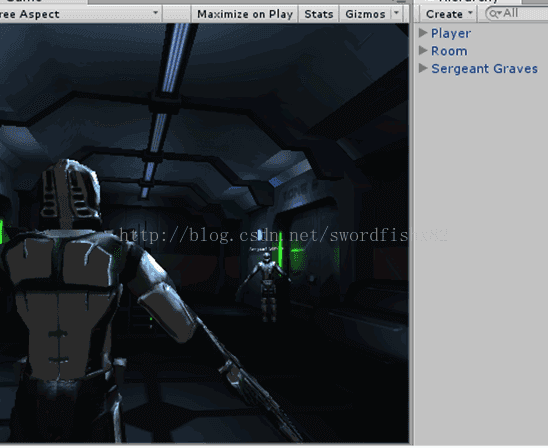Click the search magnifier icon in Hierarchy
Screen dimensions: 548x448
pos(495,14)
